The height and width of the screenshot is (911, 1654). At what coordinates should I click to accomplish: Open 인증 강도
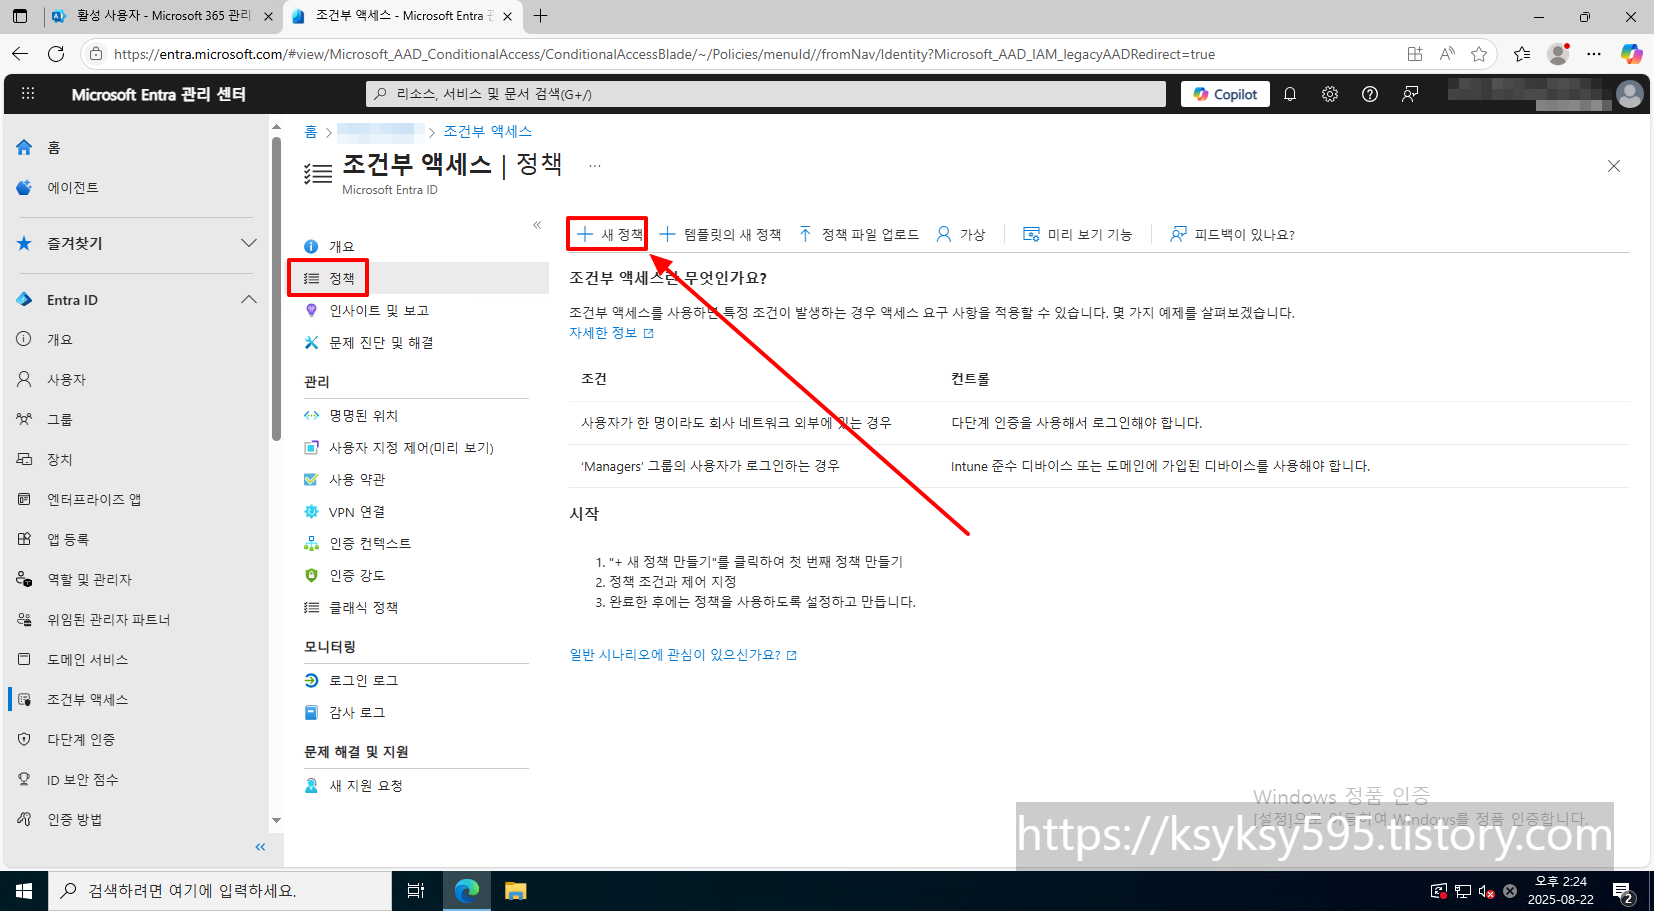click(357, 575)
